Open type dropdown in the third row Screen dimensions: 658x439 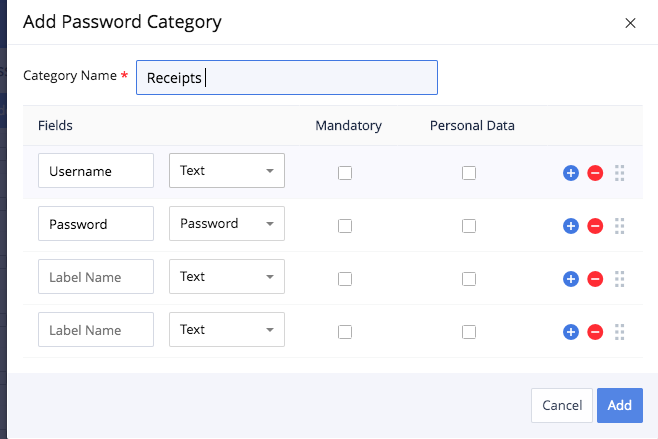[x=227, y=277]
